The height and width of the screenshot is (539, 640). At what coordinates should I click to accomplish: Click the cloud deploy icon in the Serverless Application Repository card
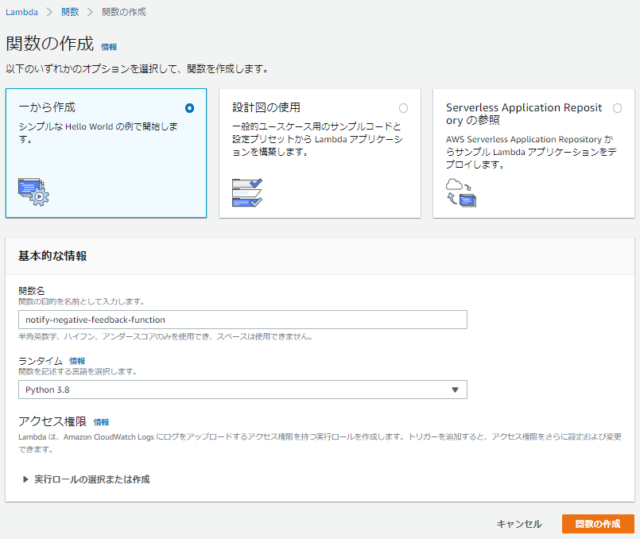tap(461, 193)
